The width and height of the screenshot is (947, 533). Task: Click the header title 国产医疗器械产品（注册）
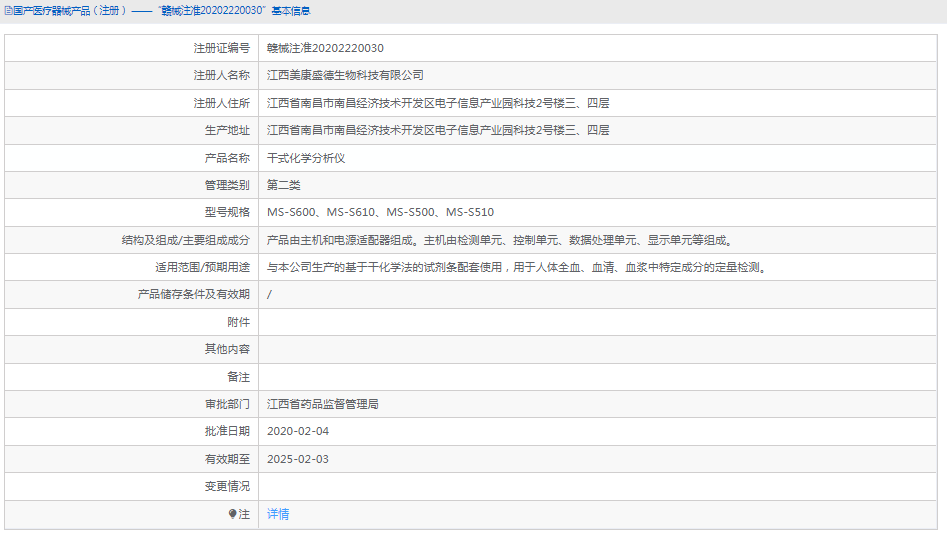69,11
